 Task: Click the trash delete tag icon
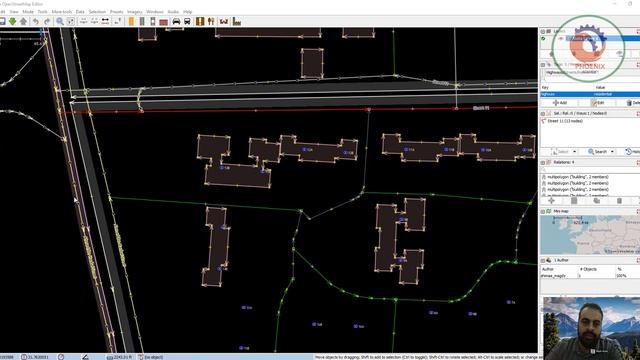click(x=629, y=103)
